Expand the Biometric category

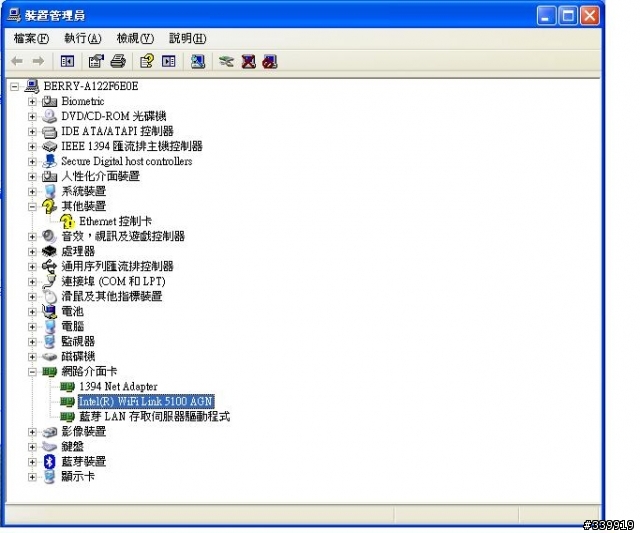[32, 102]
